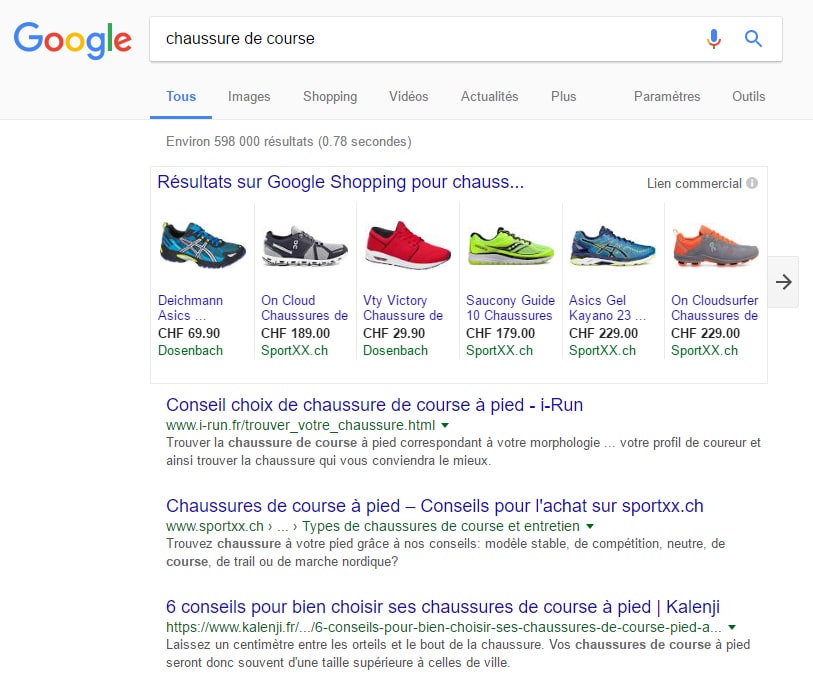Click the CHF 189.00 price
813x686 pixels.
click(x=295, y=333)
